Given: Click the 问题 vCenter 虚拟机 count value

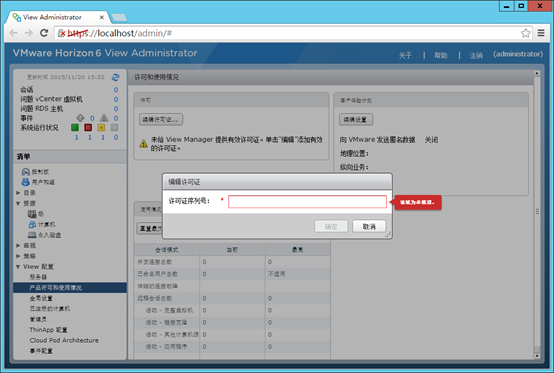Looking at the screenshot, I should [116, 99].
